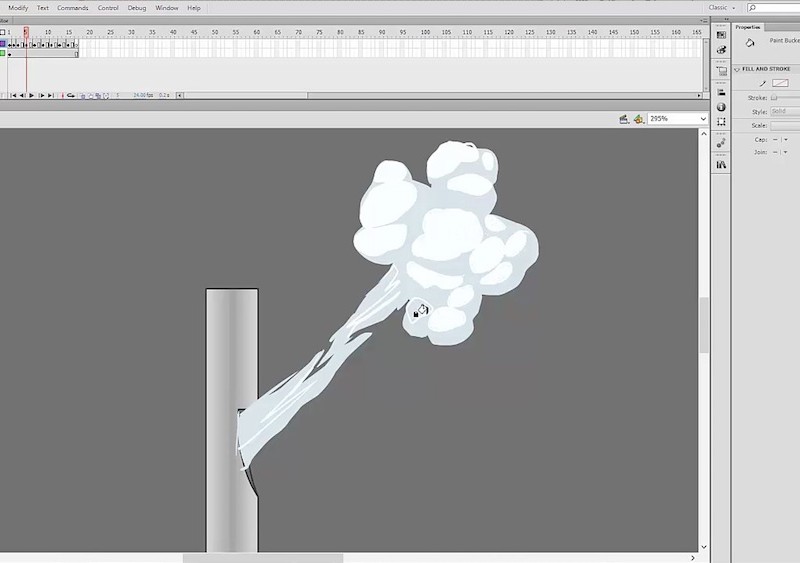Open the Classic workspace dropdown
The image size is (800, 563).
point(722,7)
